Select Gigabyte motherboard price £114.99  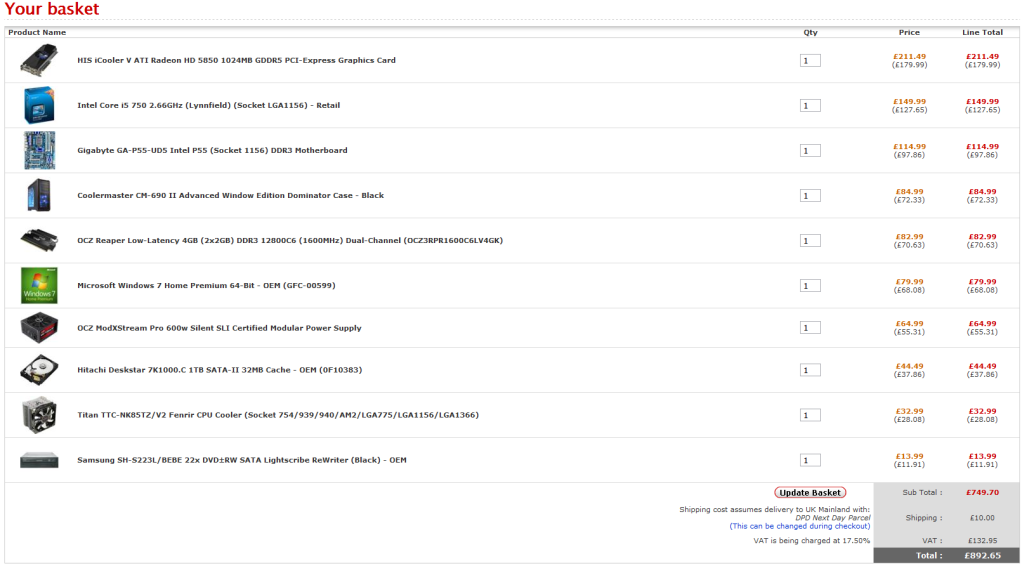point(909,147)
